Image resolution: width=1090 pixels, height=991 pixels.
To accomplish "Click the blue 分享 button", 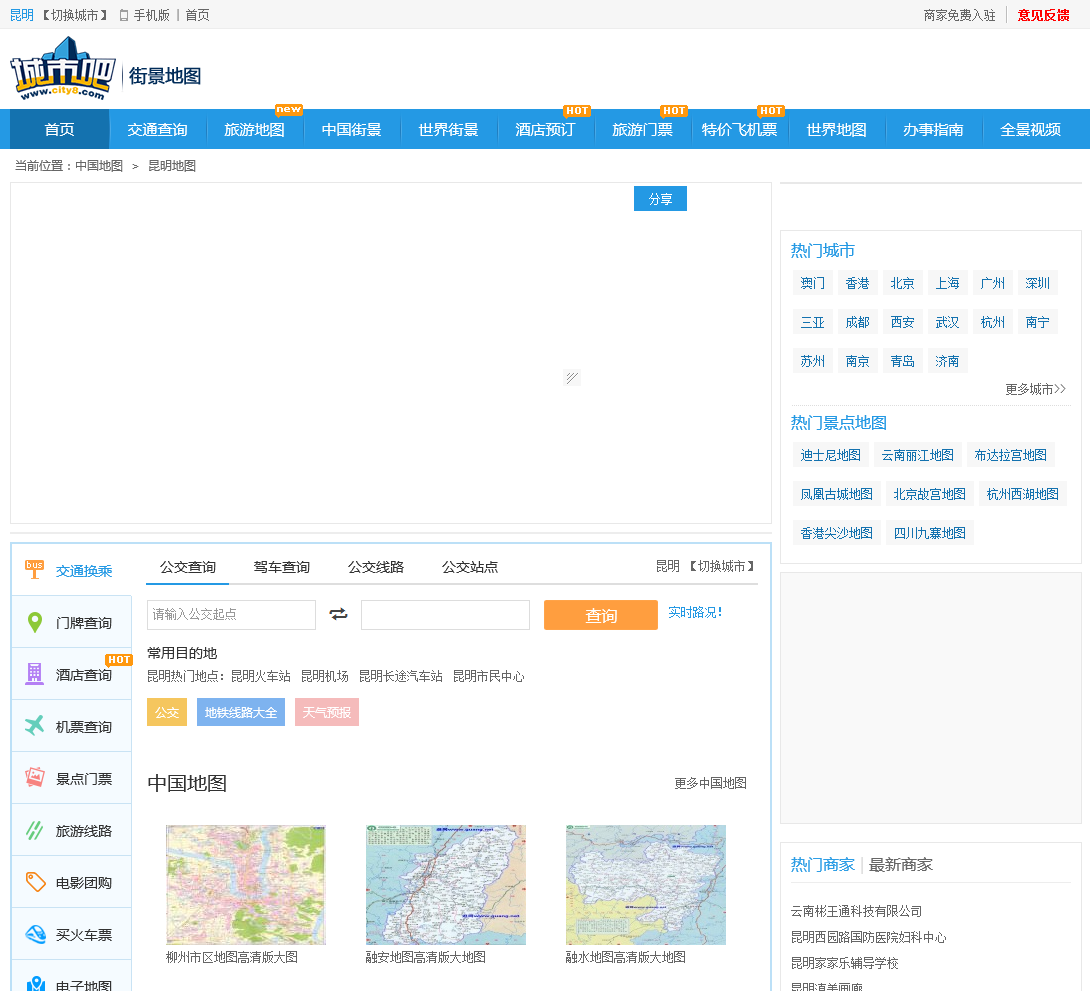I will click(660, 199).
